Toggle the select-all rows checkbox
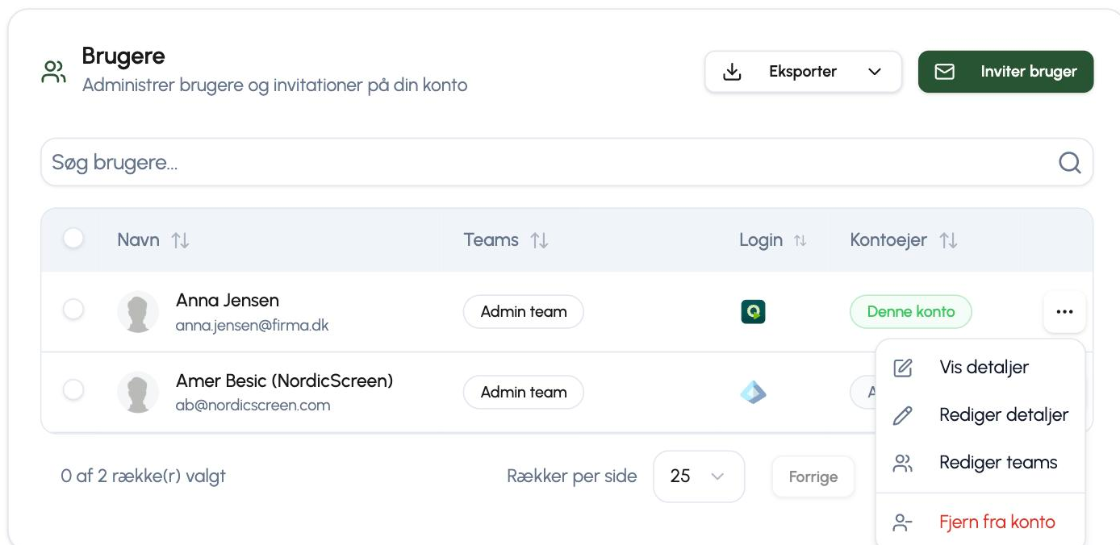 tap(73, 238)
